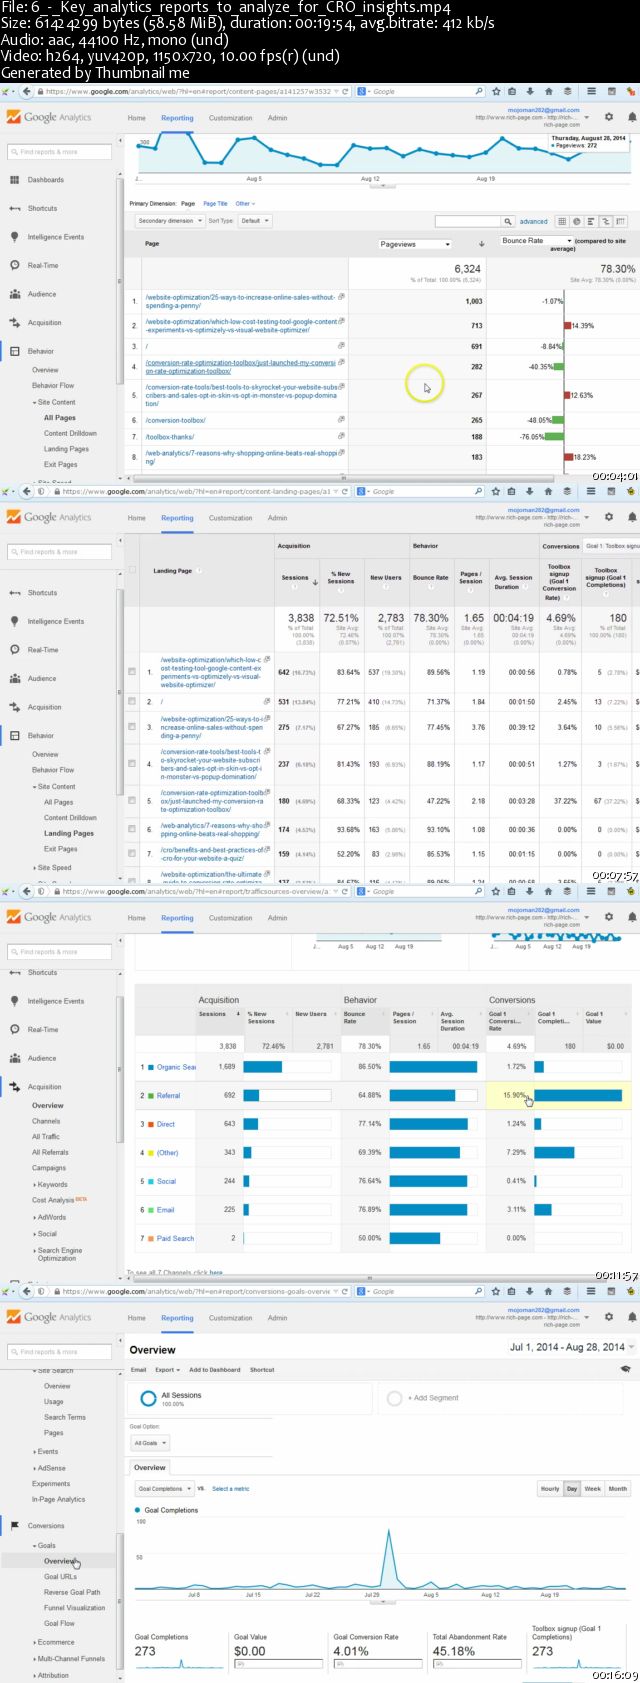This screenshot has width=640, height=1683.
Task: Select the data table view icon
Action: pos(562,221)
